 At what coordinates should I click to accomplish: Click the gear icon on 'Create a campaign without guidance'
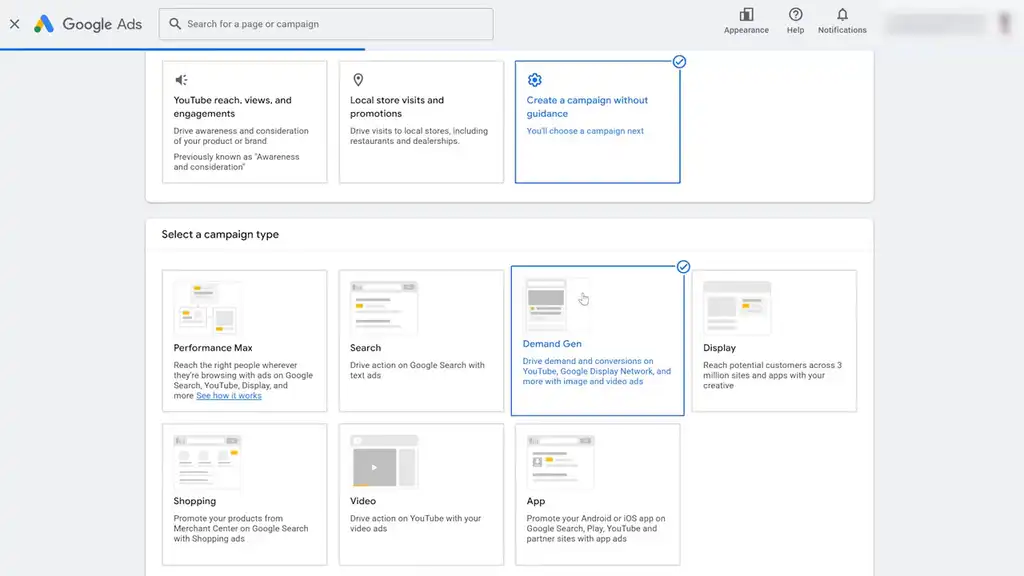tap(534, 80)
